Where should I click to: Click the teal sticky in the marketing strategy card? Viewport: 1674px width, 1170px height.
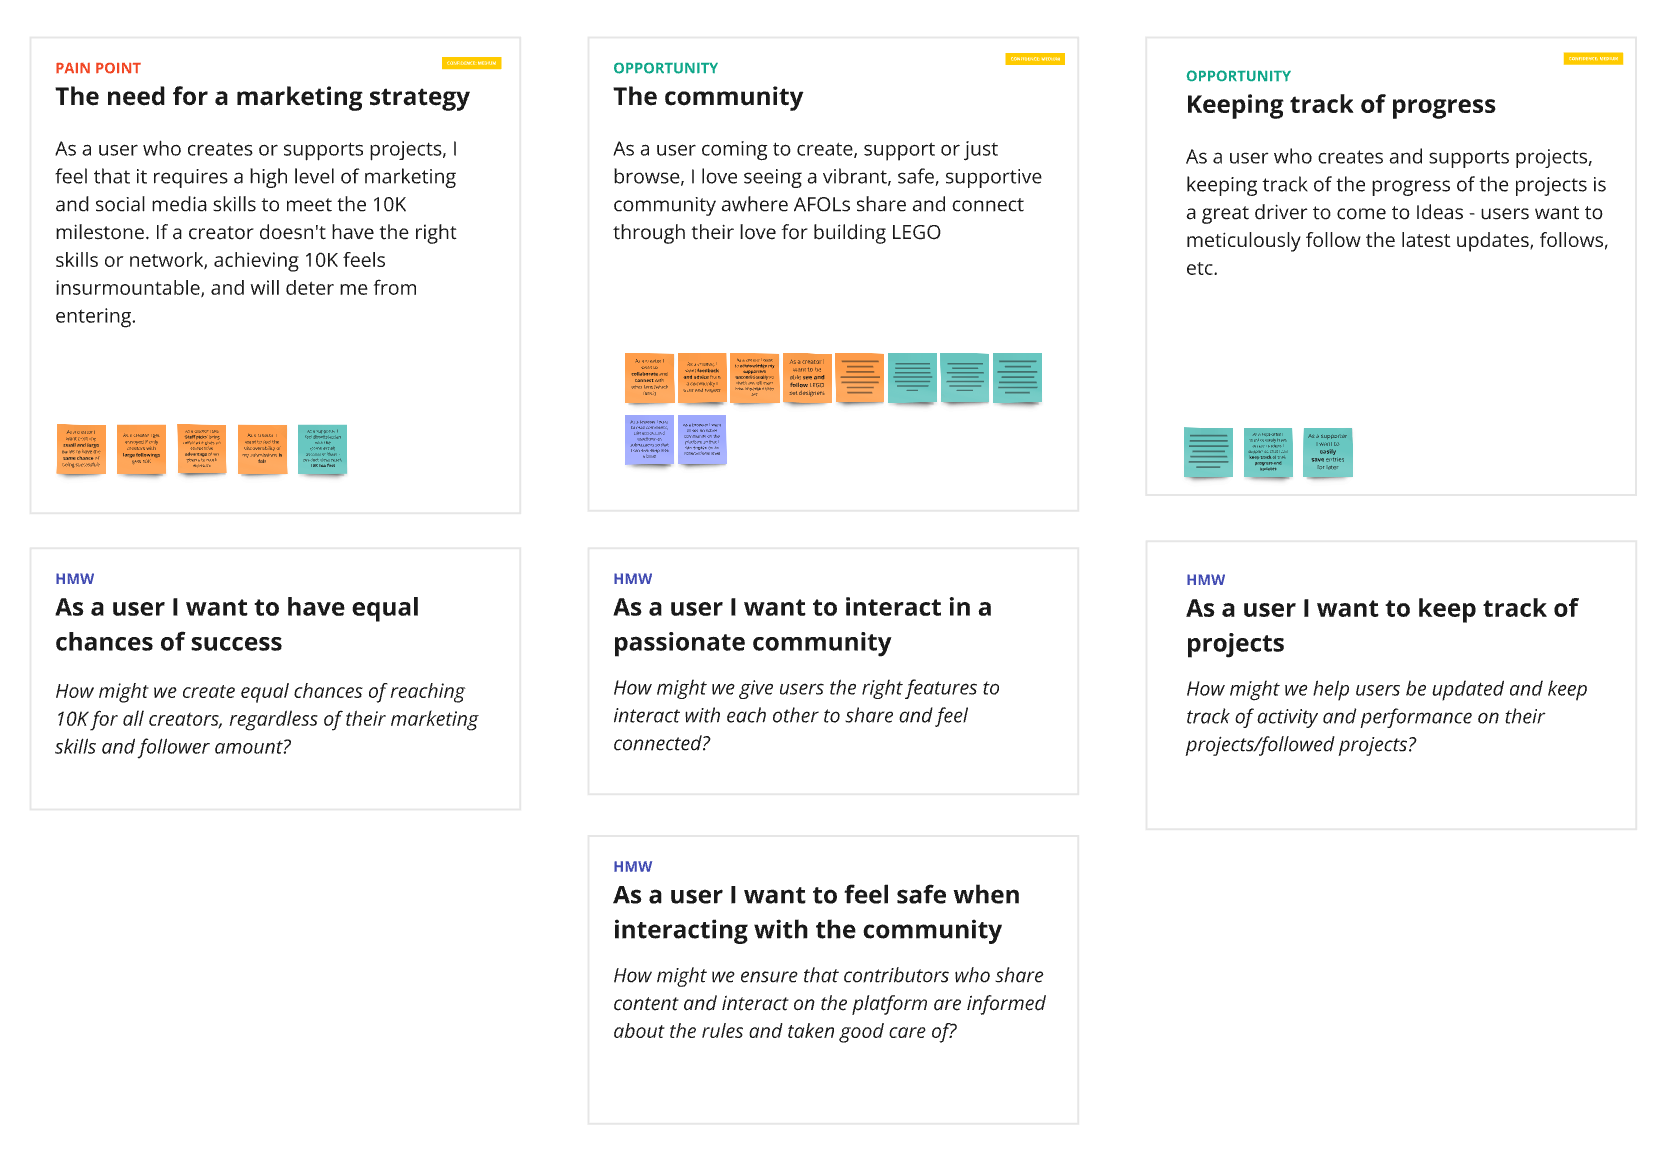tap(322, 449)
